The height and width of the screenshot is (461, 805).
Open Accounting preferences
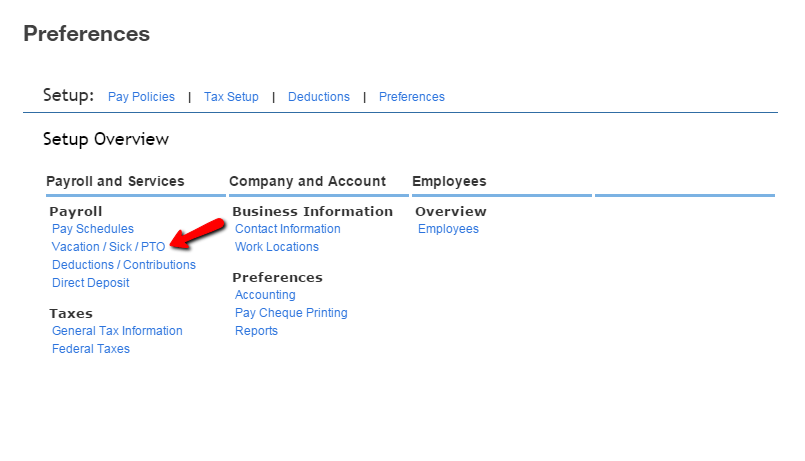pos(265,295)
